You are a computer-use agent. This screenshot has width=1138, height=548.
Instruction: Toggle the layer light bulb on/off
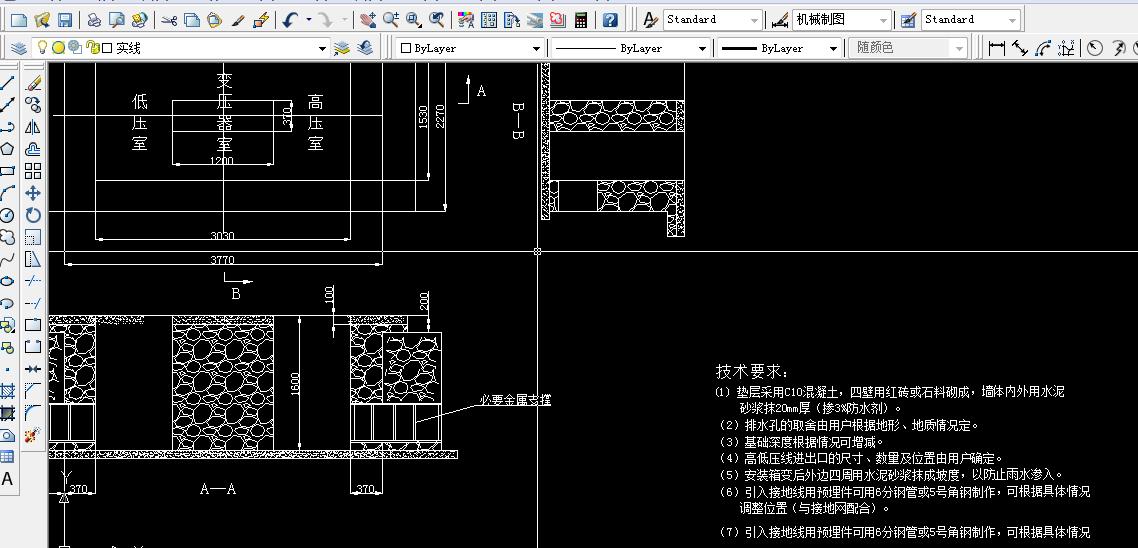click(x=43, y=48)
